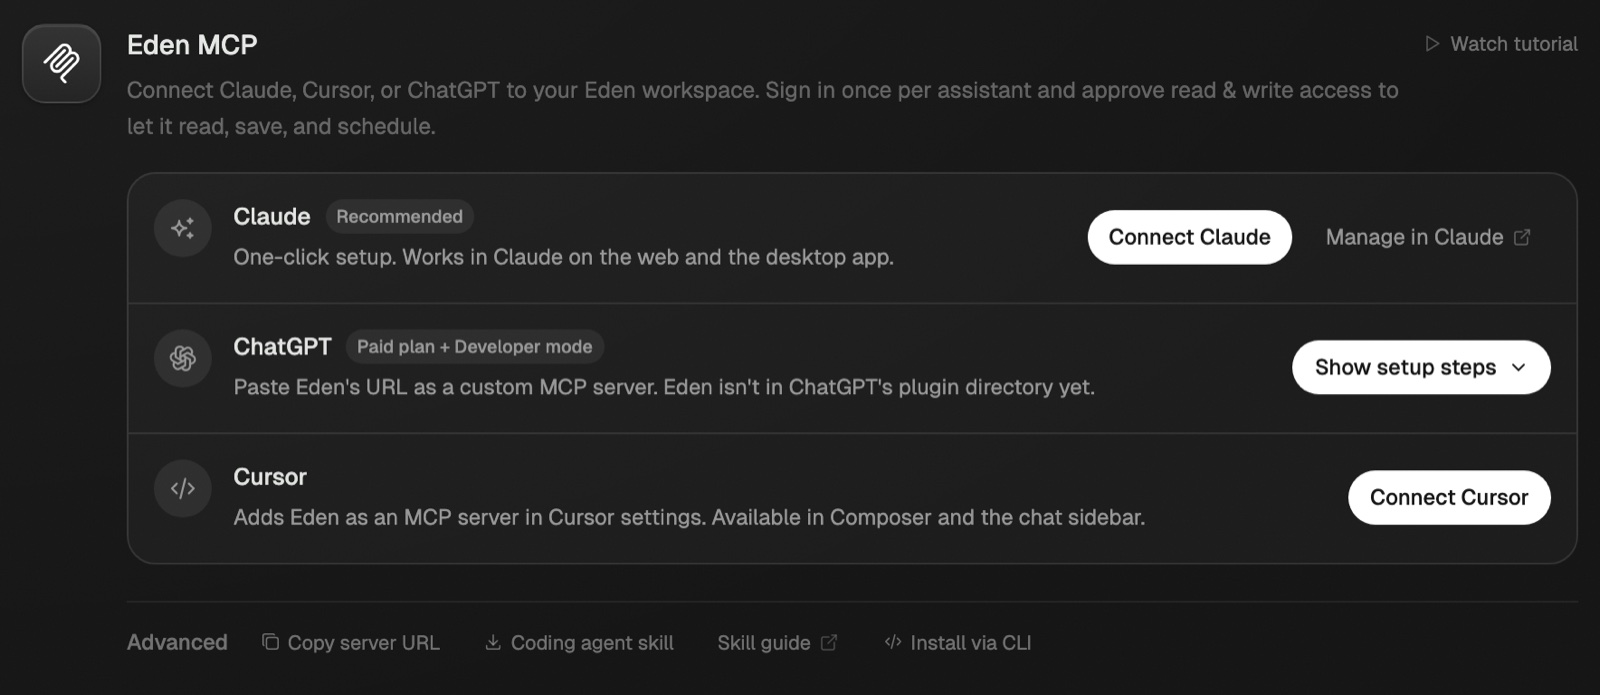Click the Cursor code brackets icon
The width and height of the screenshot is (1600, 695).
pos(183,489)
